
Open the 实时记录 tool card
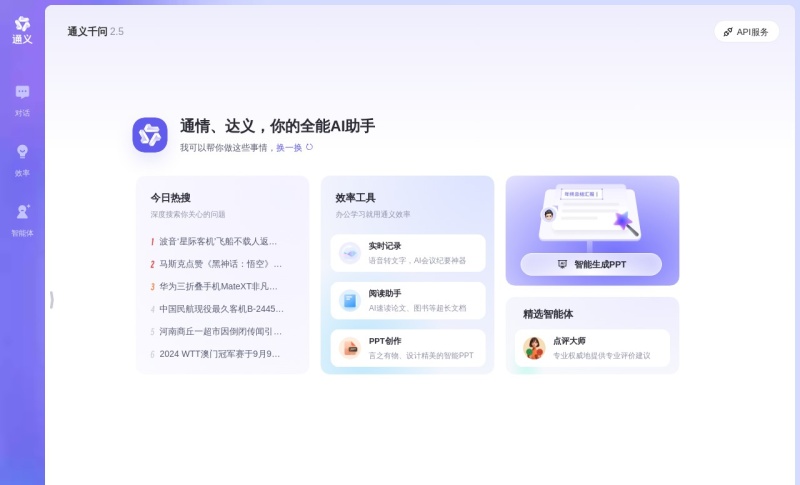click(x=408, y=253)
